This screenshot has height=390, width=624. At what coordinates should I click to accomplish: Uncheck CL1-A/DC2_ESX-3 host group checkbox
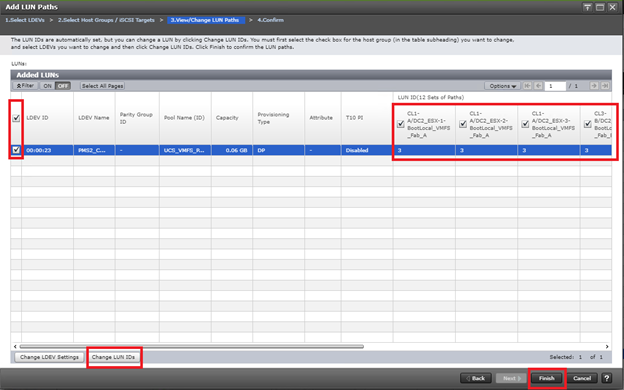(525, 124)
